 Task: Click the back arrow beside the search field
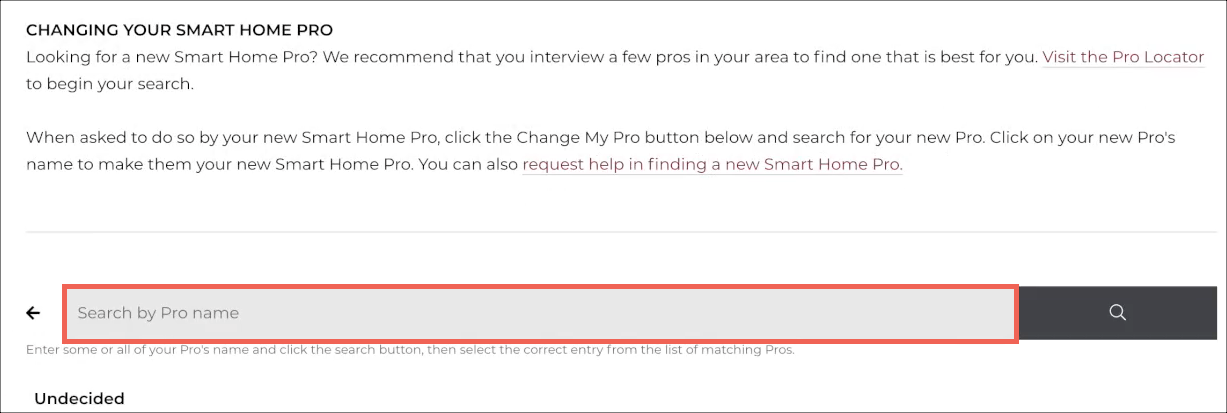coord(33,313)
